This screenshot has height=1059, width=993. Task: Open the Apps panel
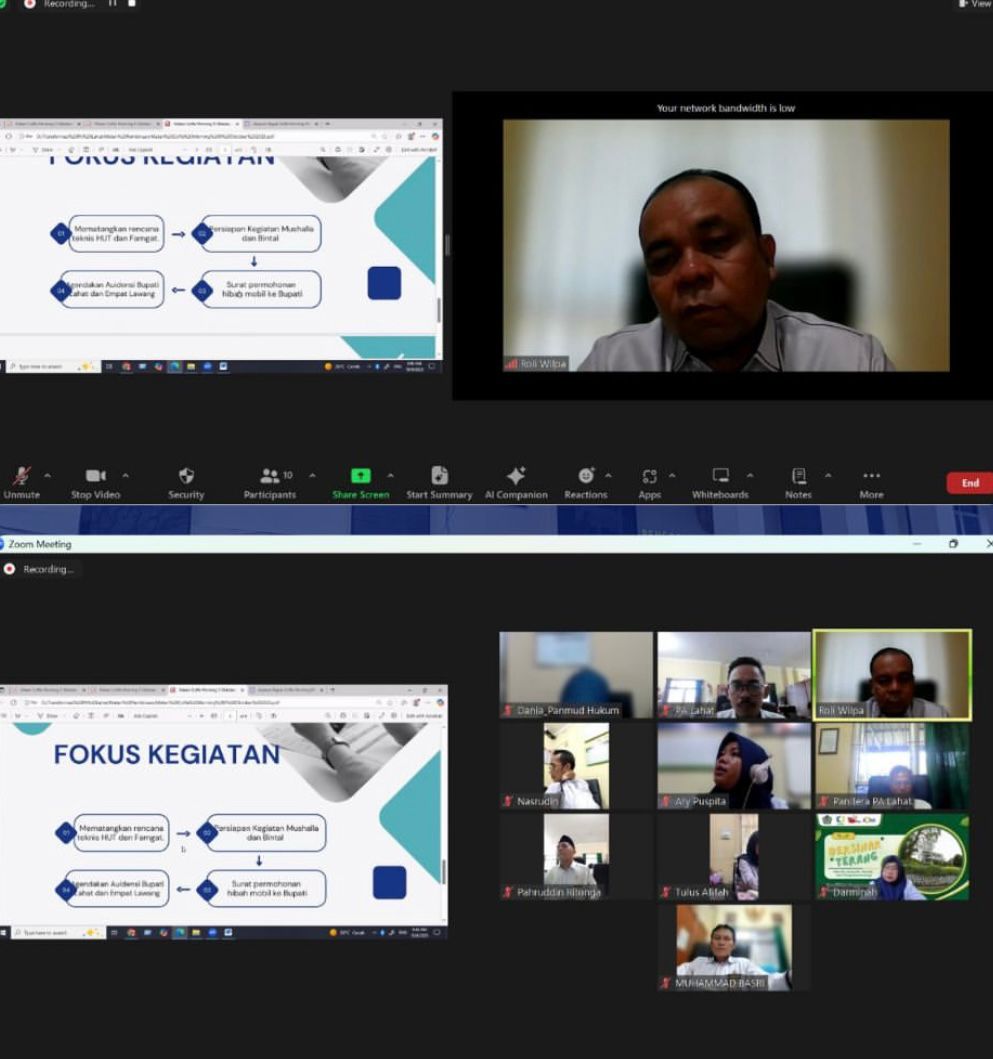(x=650, y=482)
